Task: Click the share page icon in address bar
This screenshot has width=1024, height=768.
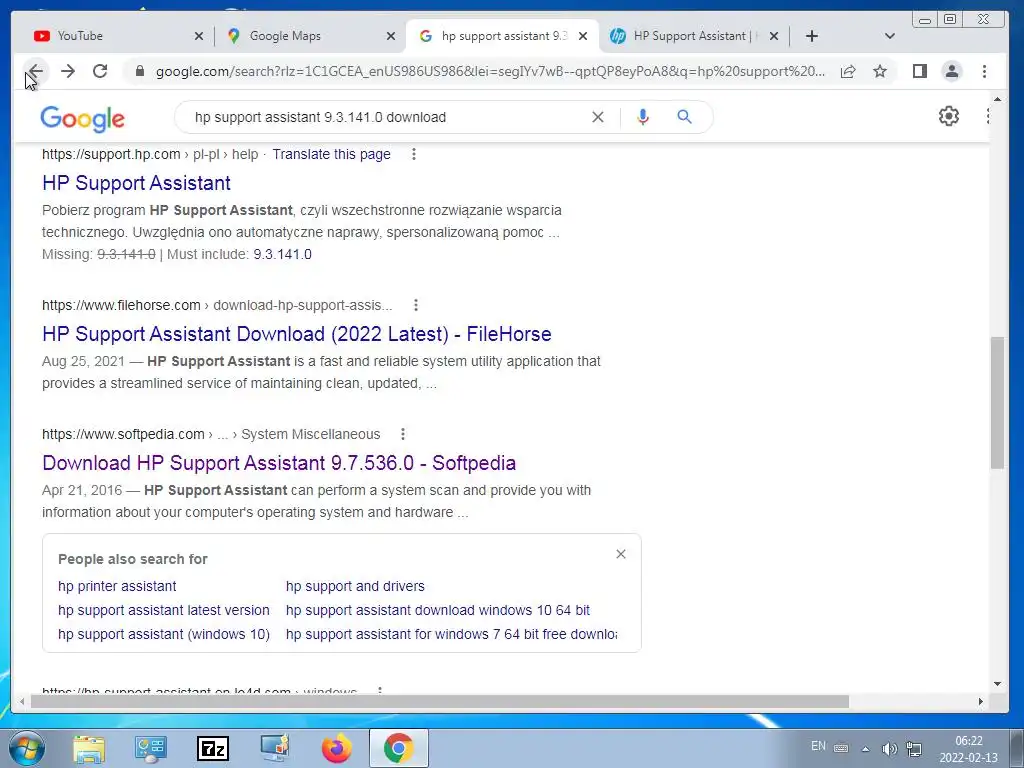Action: [x=848, y=71]
